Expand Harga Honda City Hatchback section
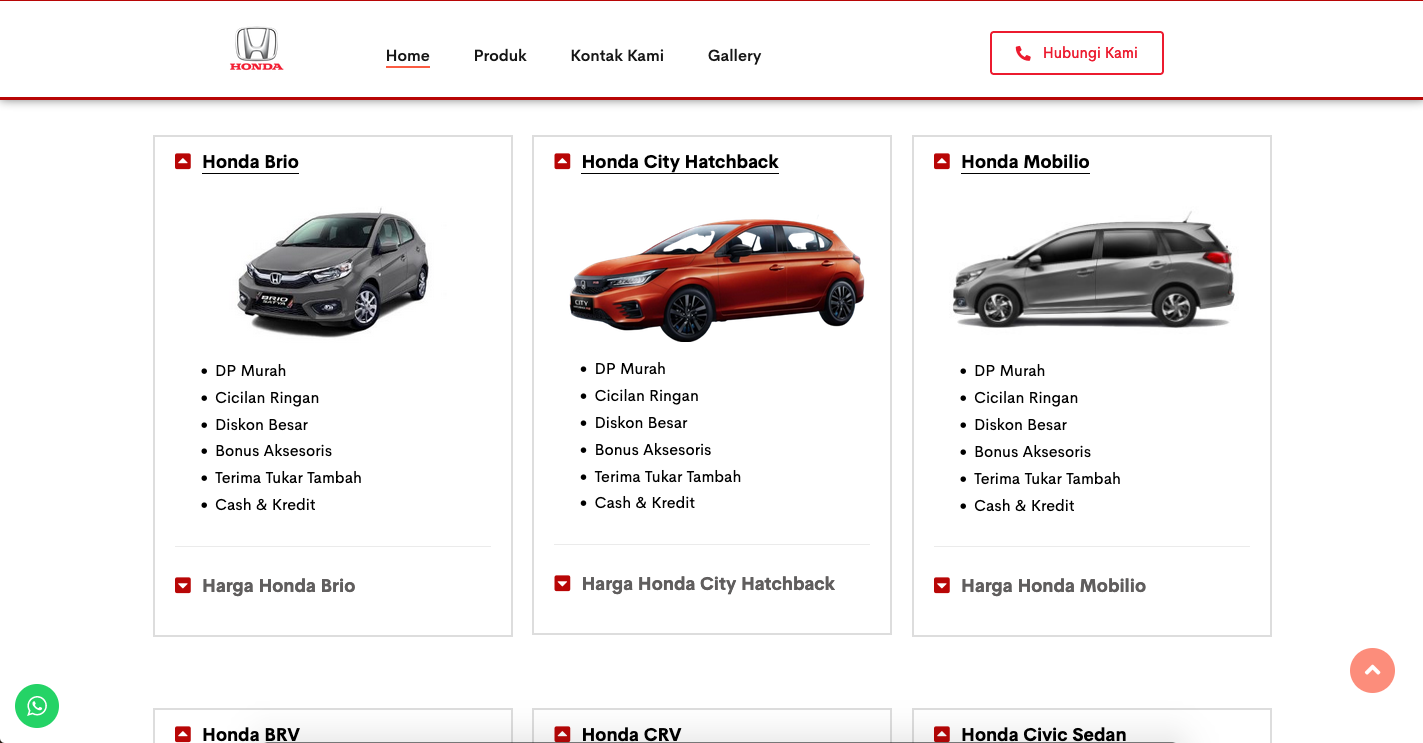 point(707,584)
